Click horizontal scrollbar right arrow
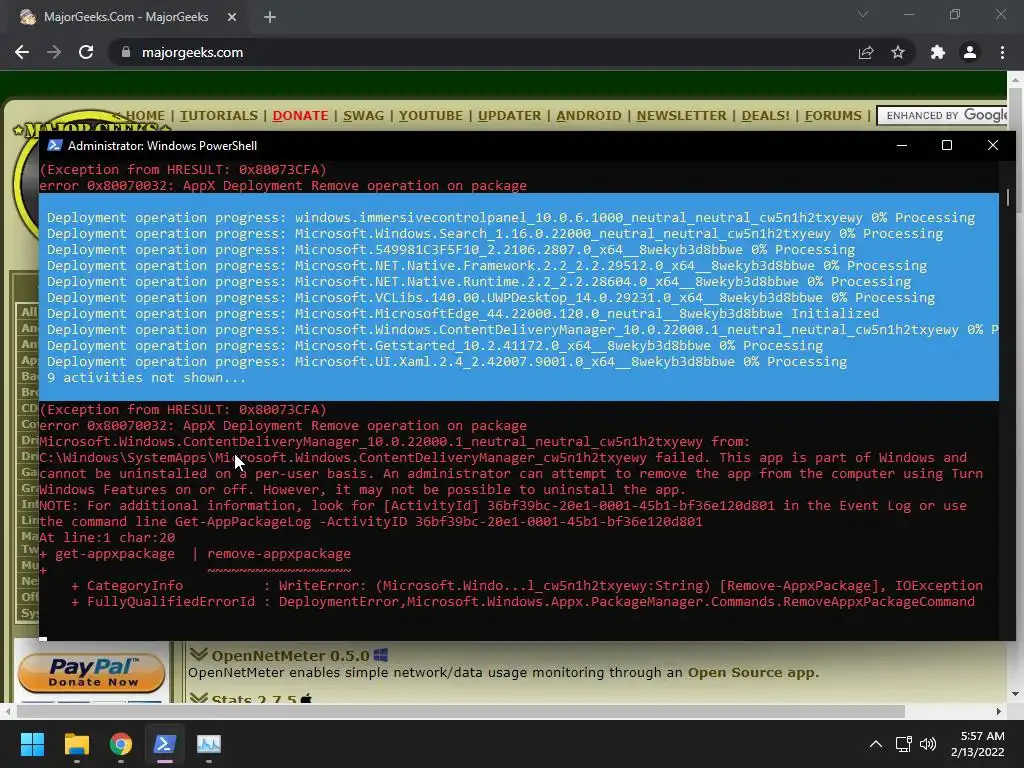 click(999, 711)
